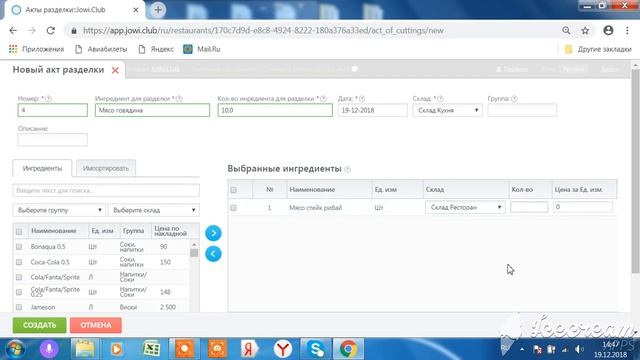Open the Выберите склад dropdown
This screenshot has height=360, width=640.
153,210
